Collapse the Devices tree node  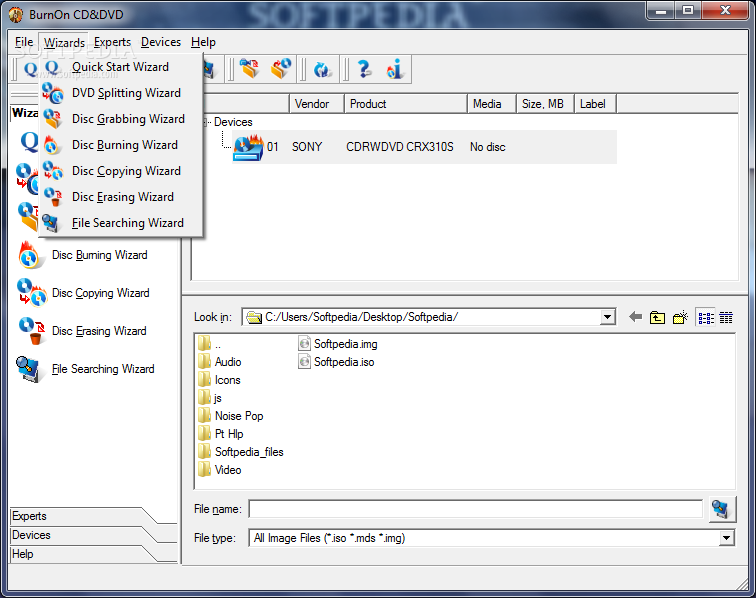coord(205,122)
